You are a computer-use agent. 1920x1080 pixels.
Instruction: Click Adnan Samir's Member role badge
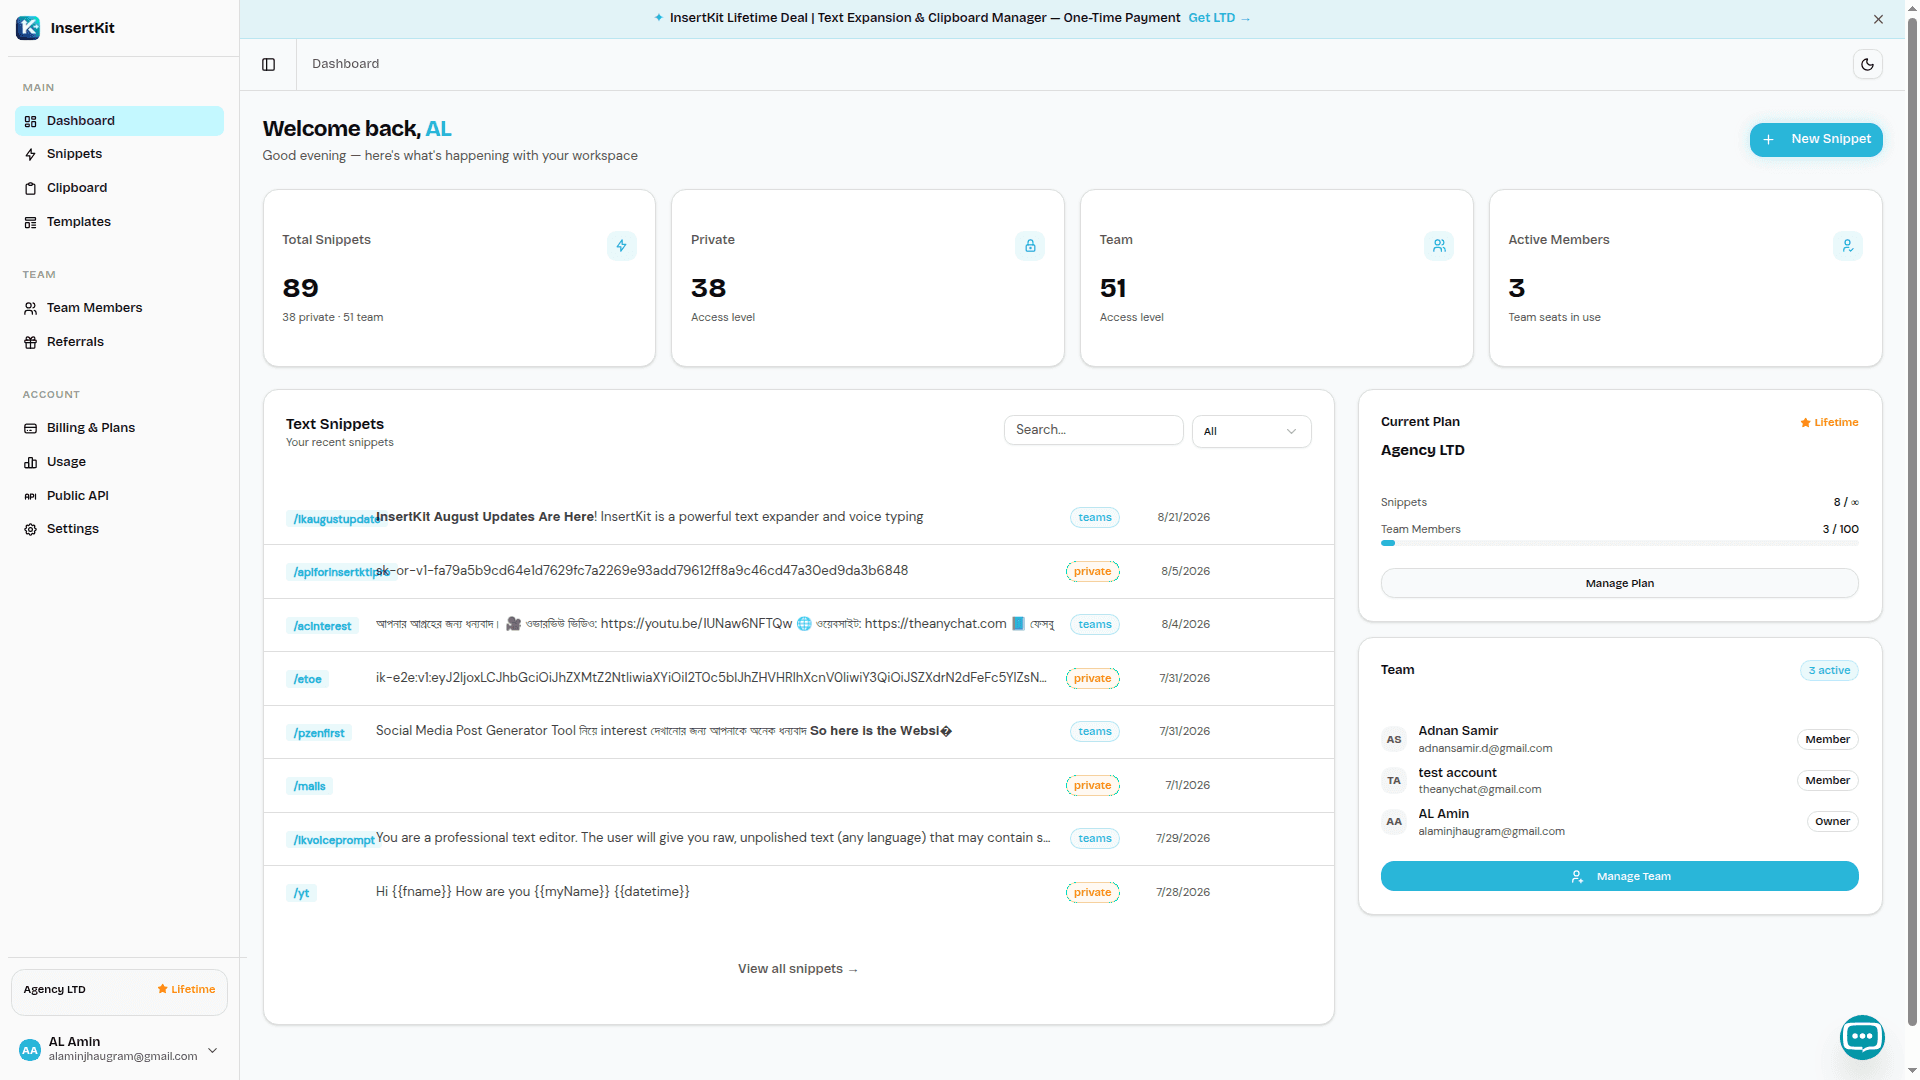(1828, 740)
